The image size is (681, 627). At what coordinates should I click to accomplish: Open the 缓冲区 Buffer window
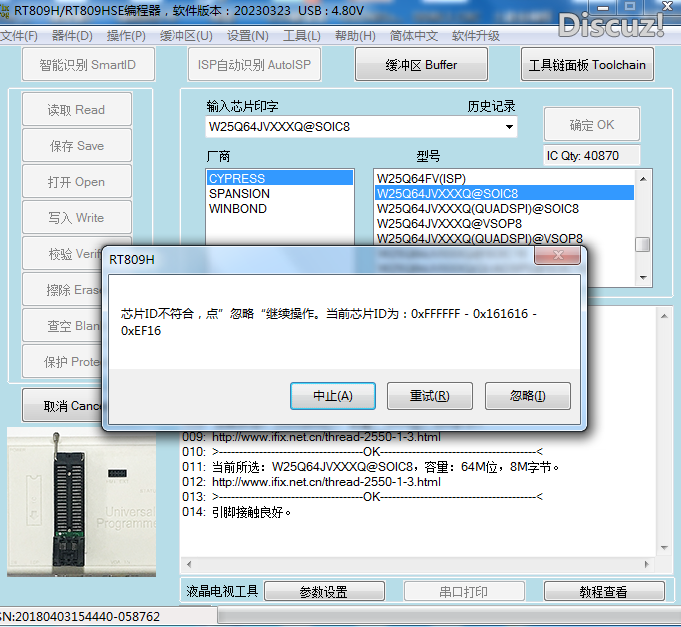coord(421,65)
